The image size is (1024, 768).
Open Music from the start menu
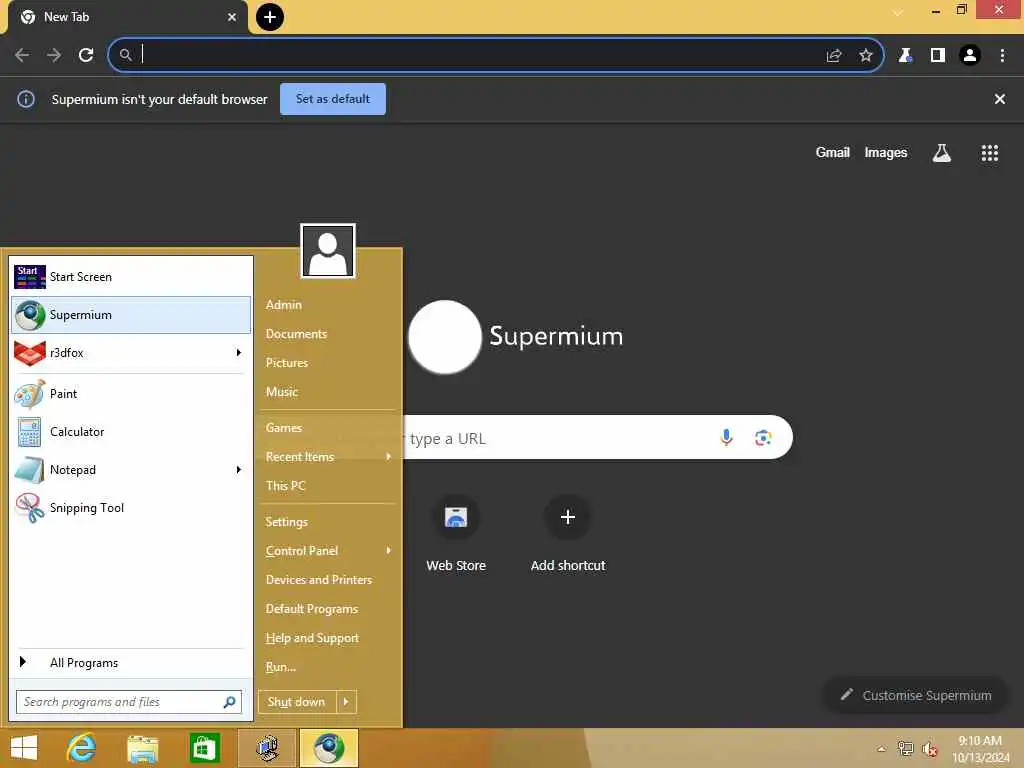point(281,392)
